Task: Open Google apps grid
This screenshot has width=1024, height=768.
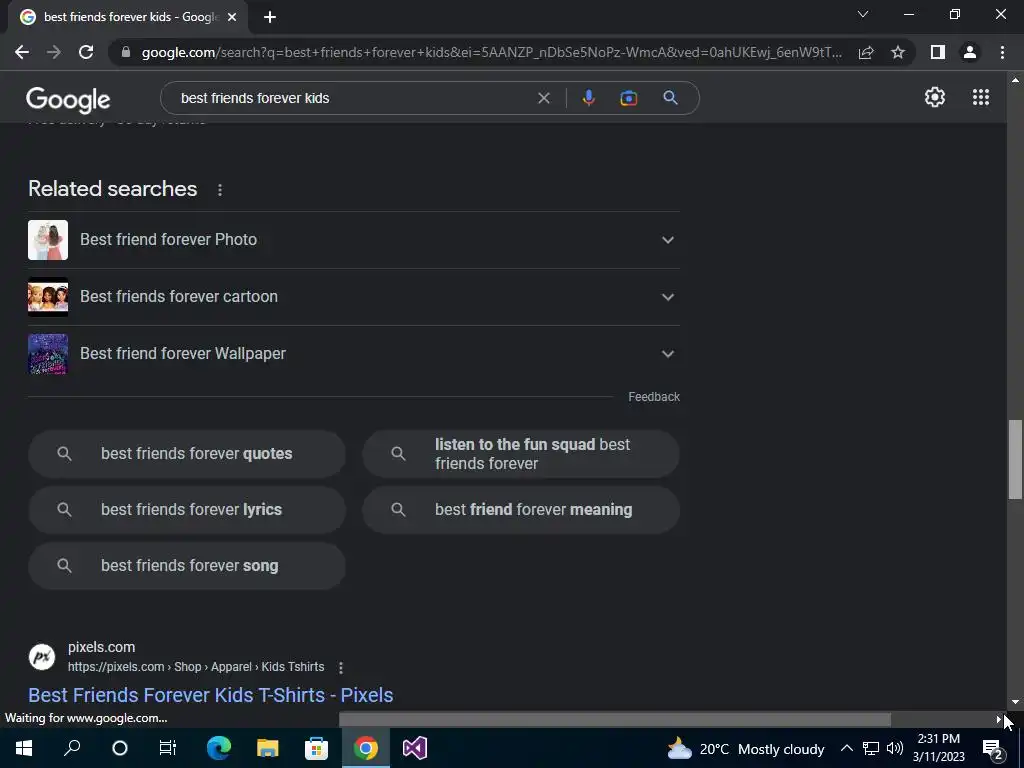Action: (981, 97)
